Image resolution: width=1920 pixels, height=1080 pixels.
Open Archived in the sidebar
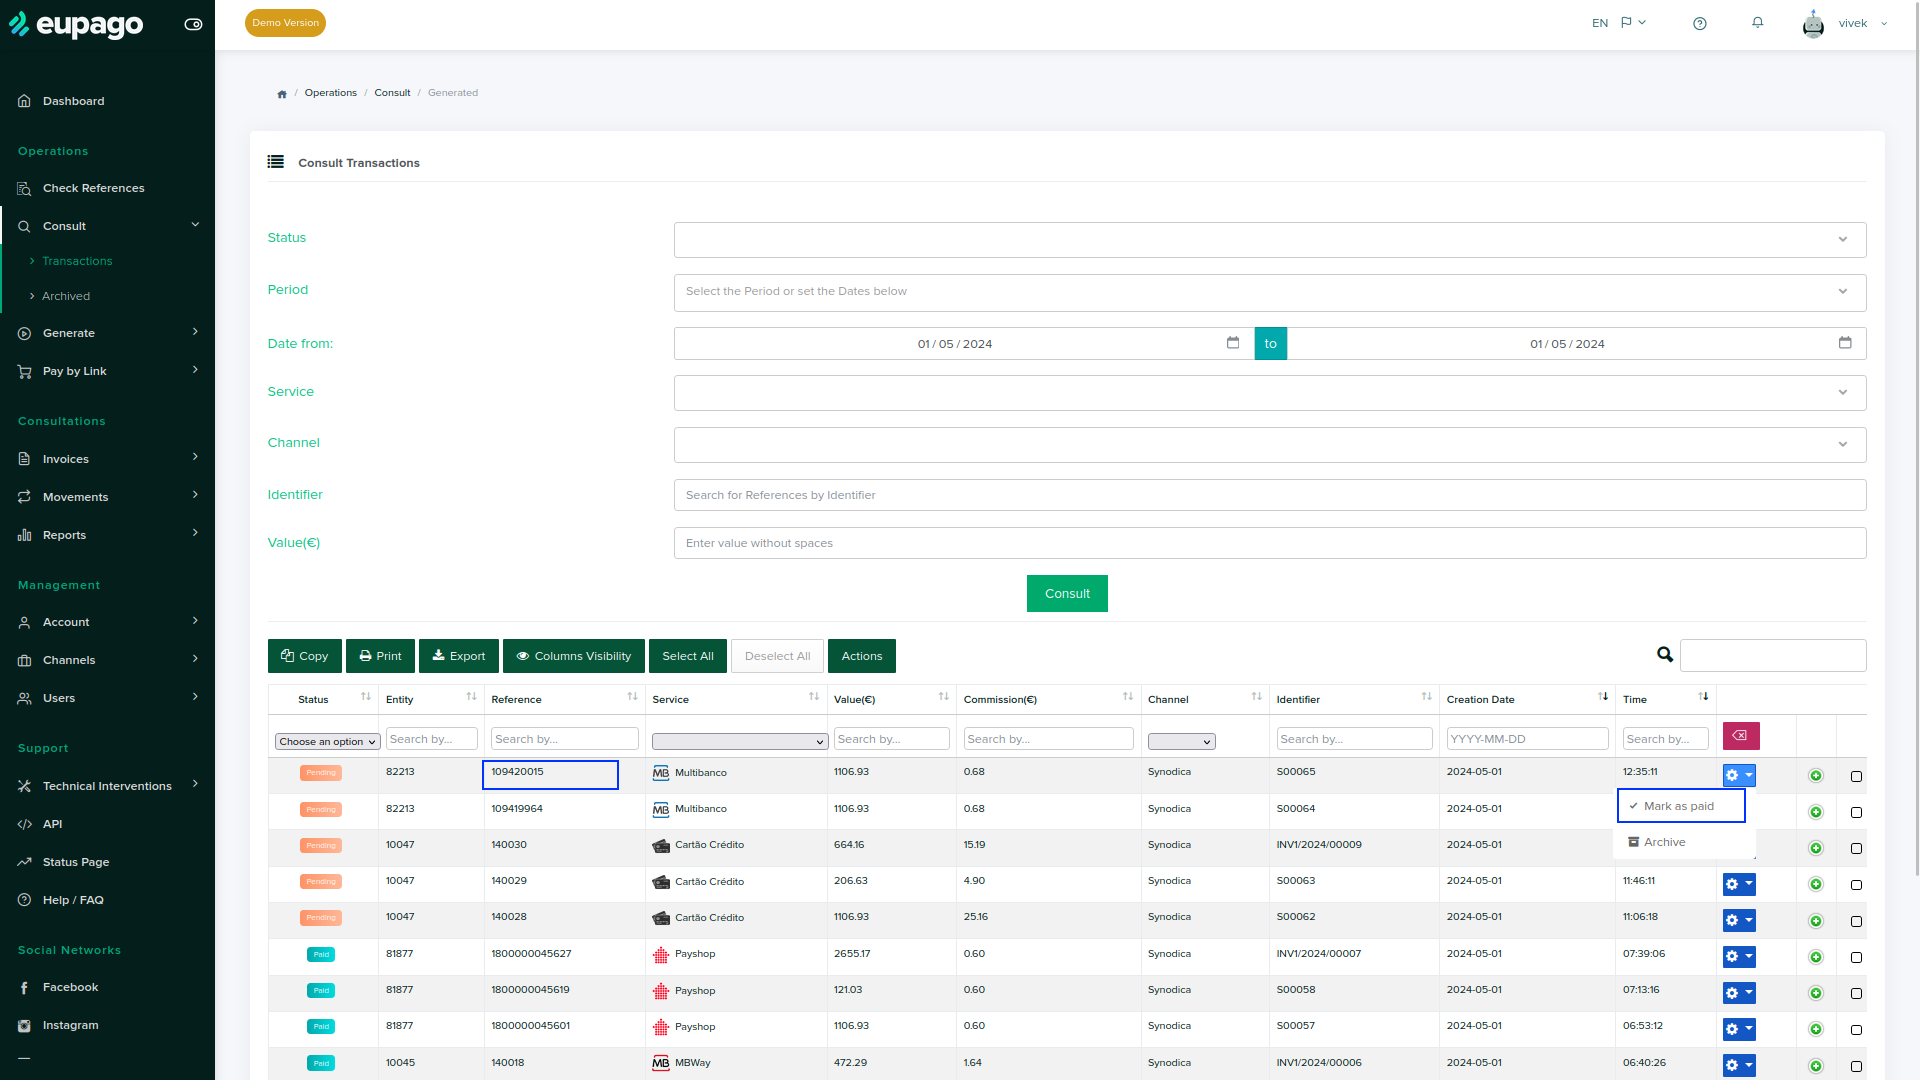point(66,296)
